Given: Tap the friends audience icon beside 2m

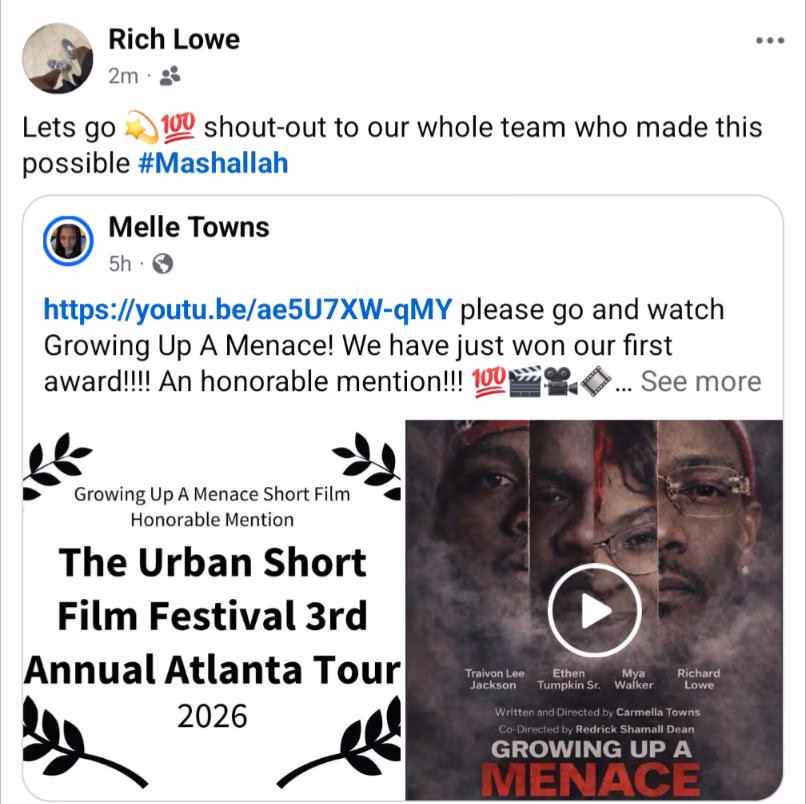Looking at the screenshot, I should coord(170,76).
